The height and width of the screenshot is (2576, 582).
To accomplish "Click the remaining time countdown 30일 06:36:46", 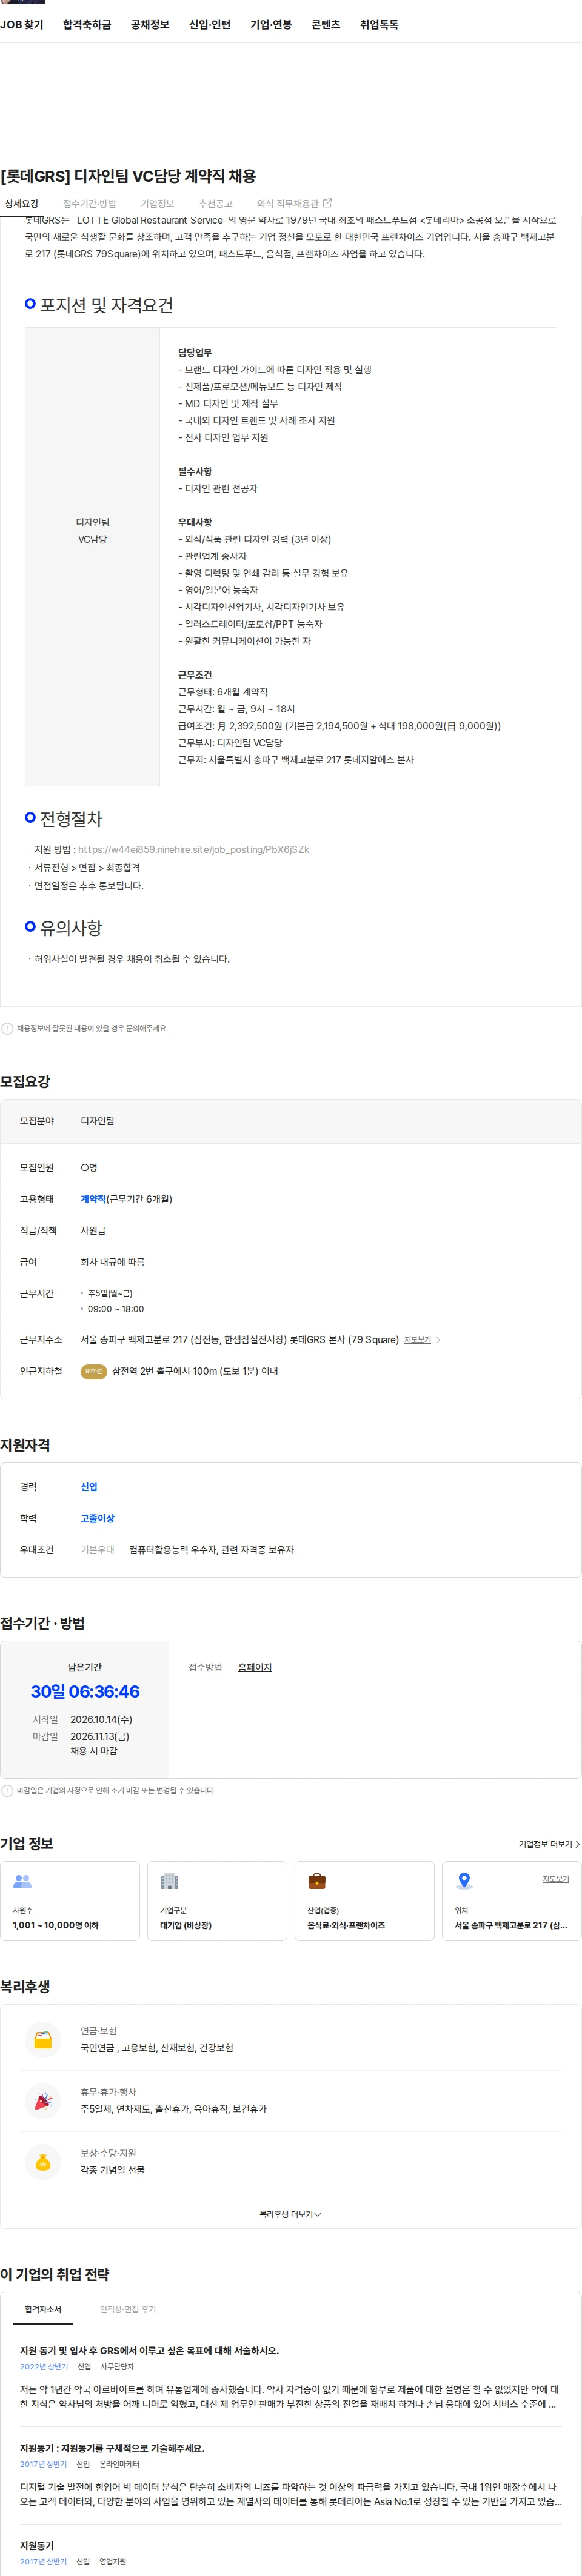I will pos(85,1691).
